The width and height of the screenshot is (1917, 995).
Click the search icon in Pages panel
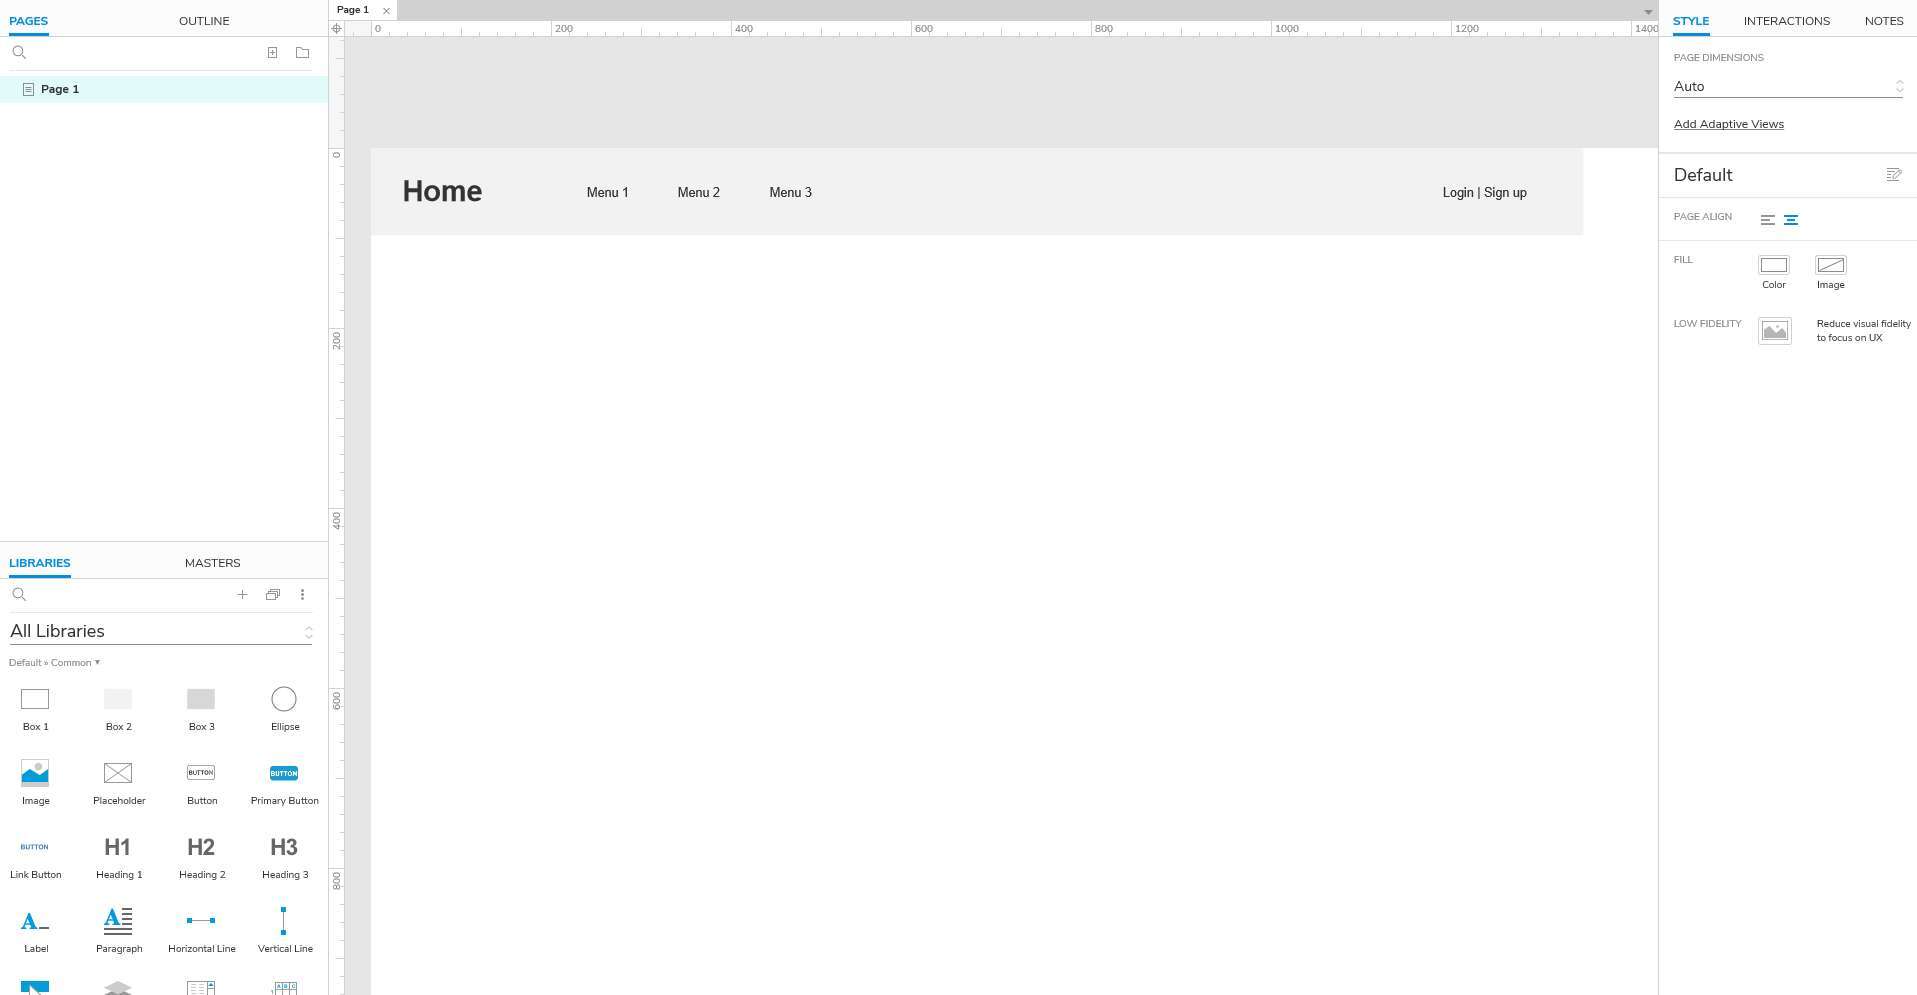pyautogui.click(x=19, y=53)
